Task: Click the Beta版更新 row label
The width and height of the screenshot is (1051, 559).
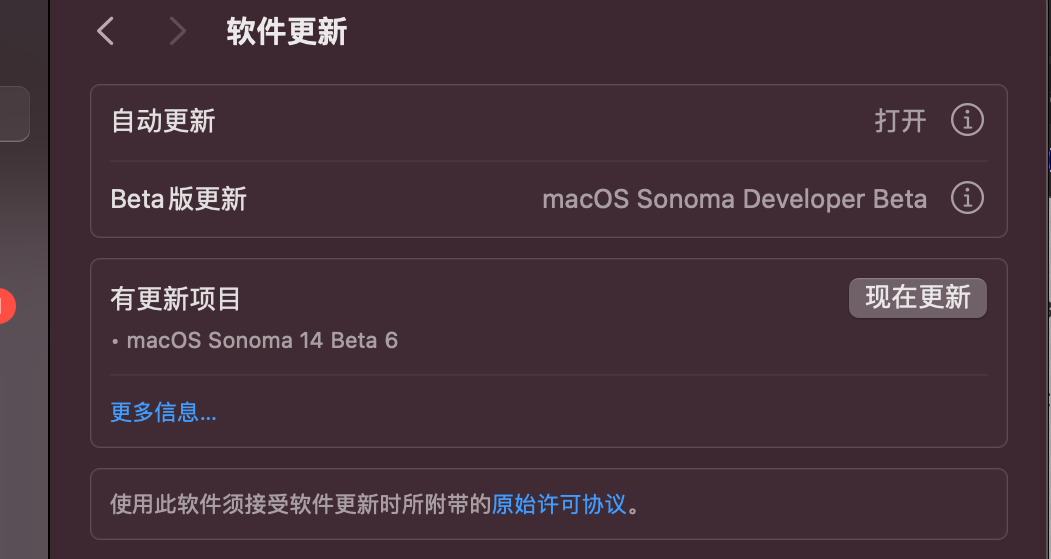Action: (179, 199)
